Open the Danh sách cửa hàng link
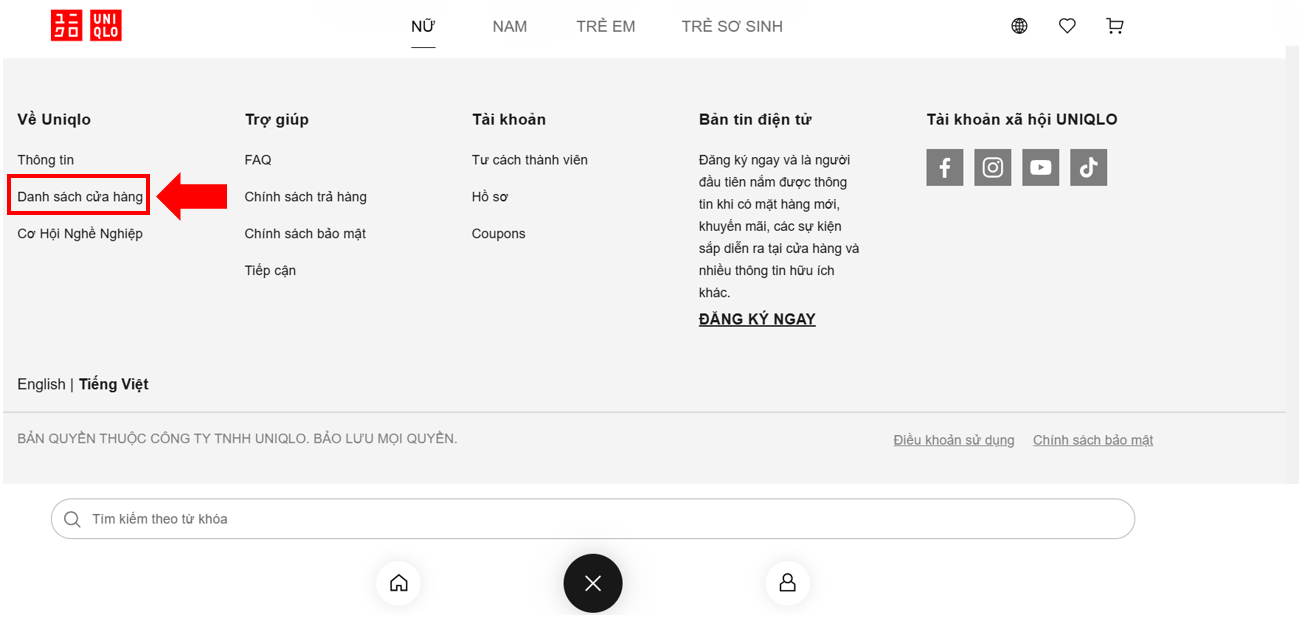Screen dimensions: 1306x620 click(x=80, y=197)
